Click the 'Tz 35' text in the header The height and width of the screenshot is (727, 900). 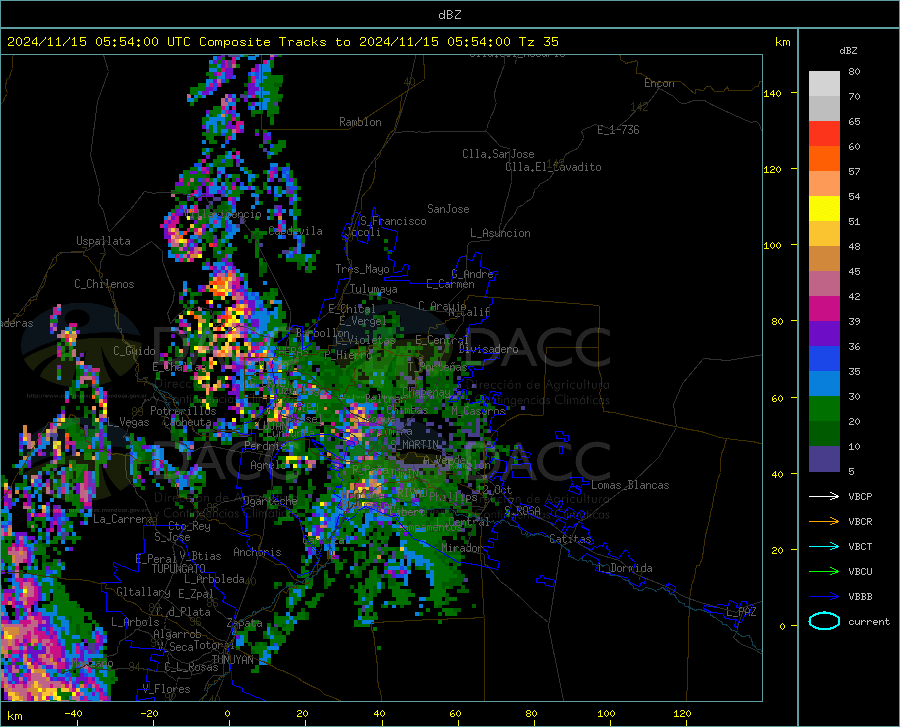(x=538, y=42)
